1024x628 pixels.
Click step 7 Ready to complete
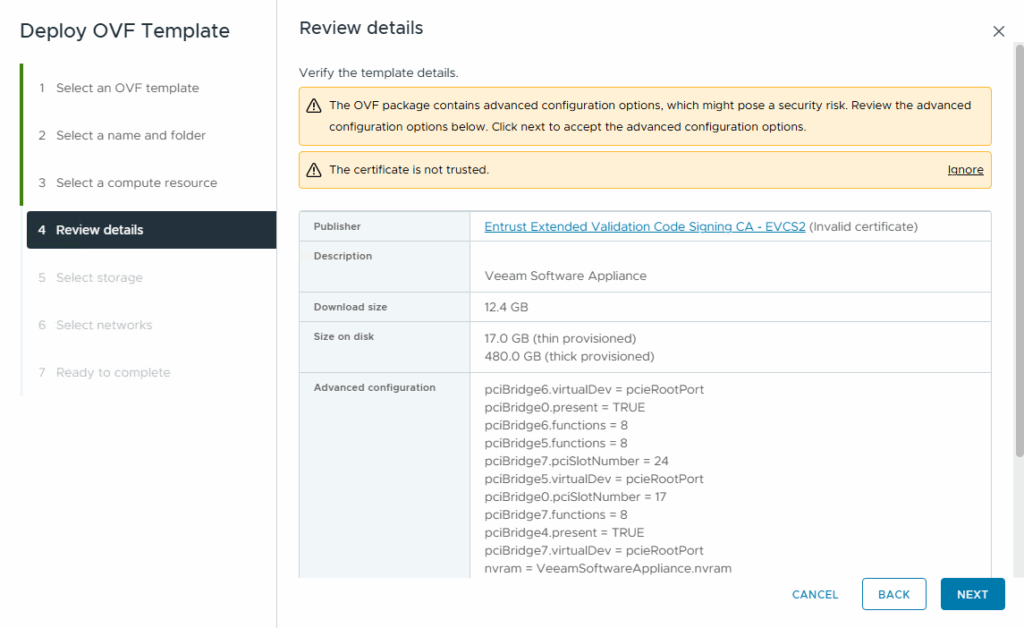pyautogui.click(x=113, y=373)
